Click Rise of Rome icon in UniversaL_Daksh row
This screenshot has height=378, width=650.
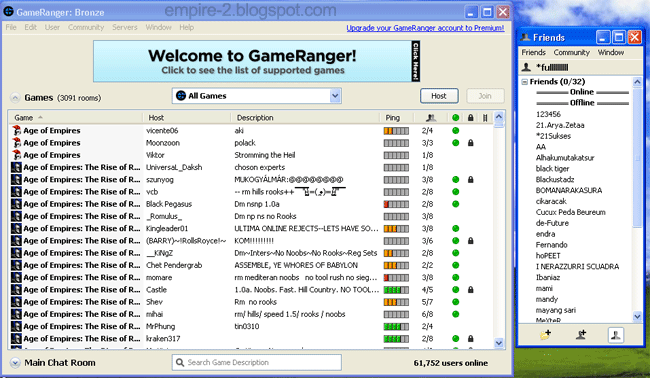tap(16, 167)
